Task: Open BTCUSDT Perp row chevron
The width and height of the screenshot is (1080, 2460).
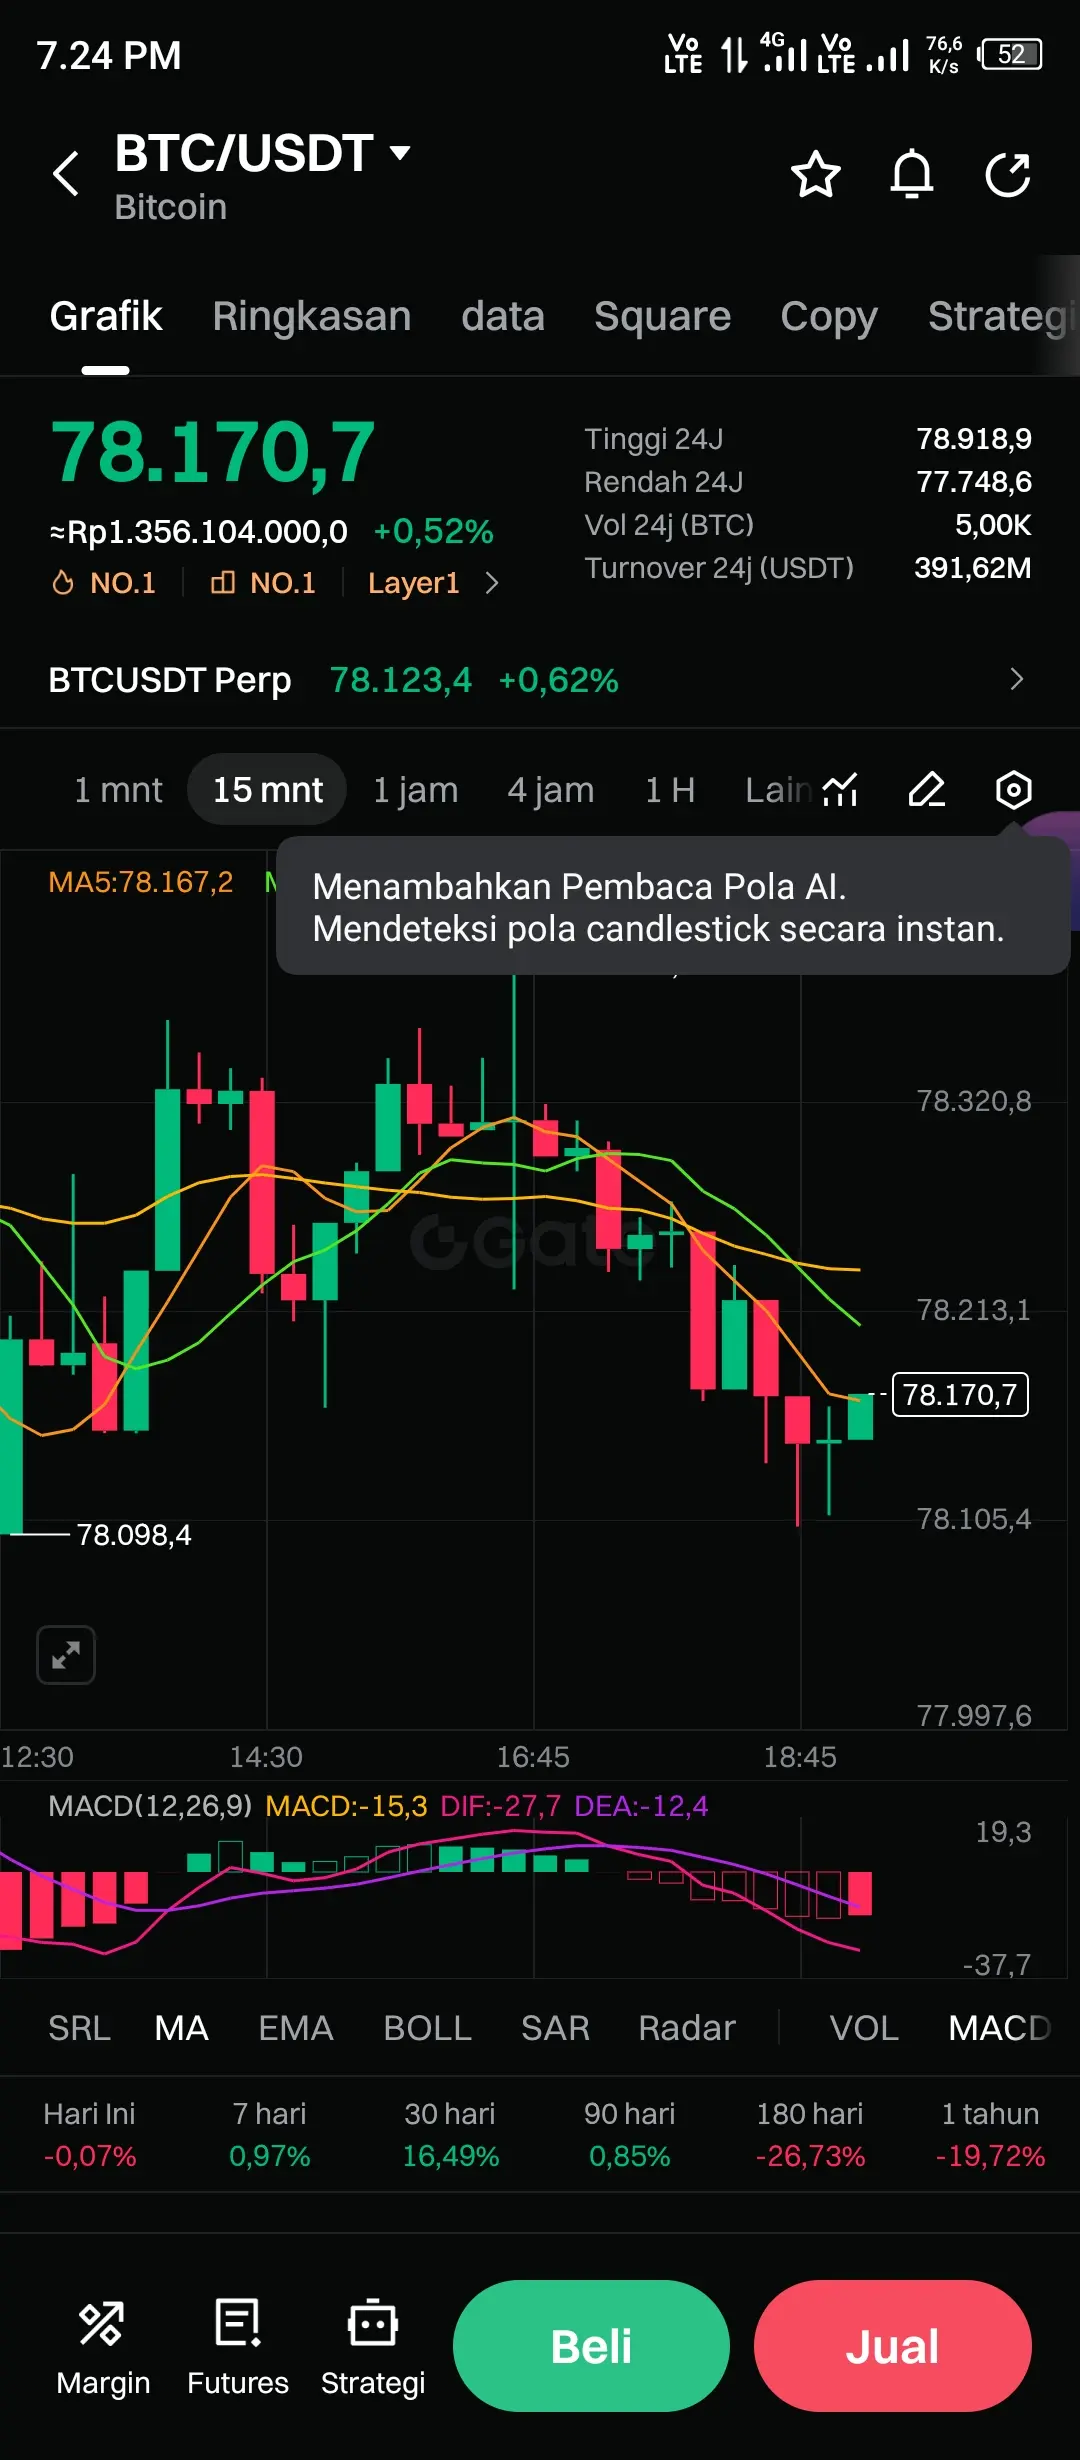Action: click(1016, 680)
